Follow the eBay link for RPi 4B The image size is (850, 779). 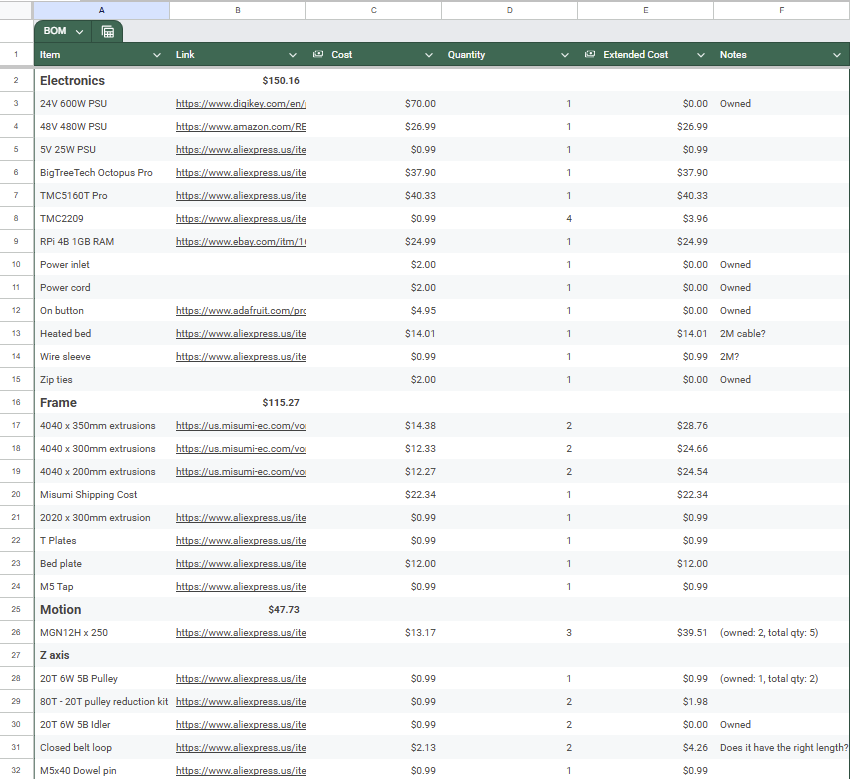(240, 242)
